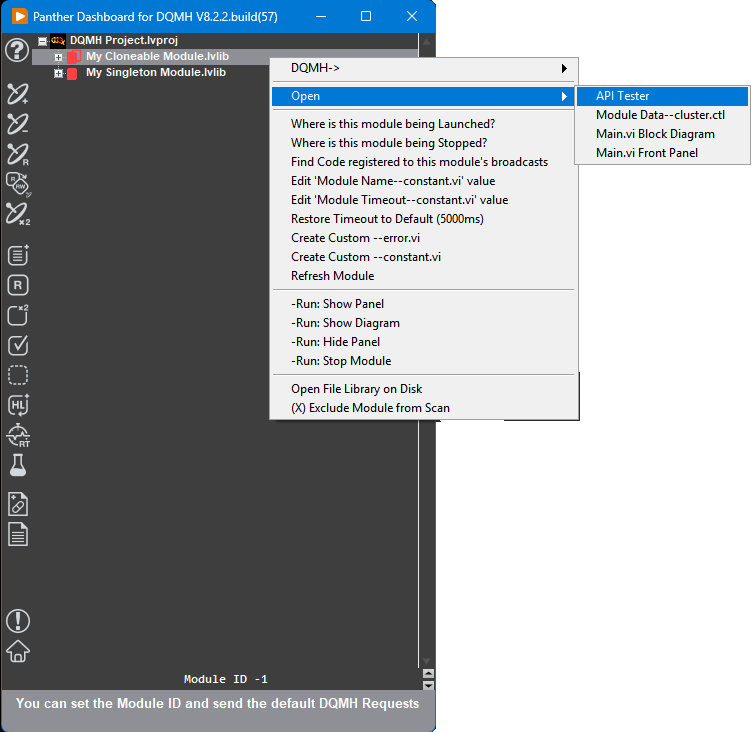
Task: Click the add new module list icon
Action: pos(18,255)
